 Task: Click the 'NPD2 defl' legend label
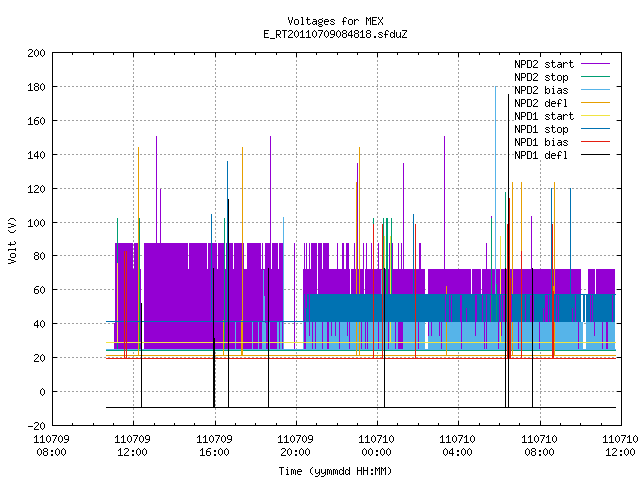click(541, 103)
